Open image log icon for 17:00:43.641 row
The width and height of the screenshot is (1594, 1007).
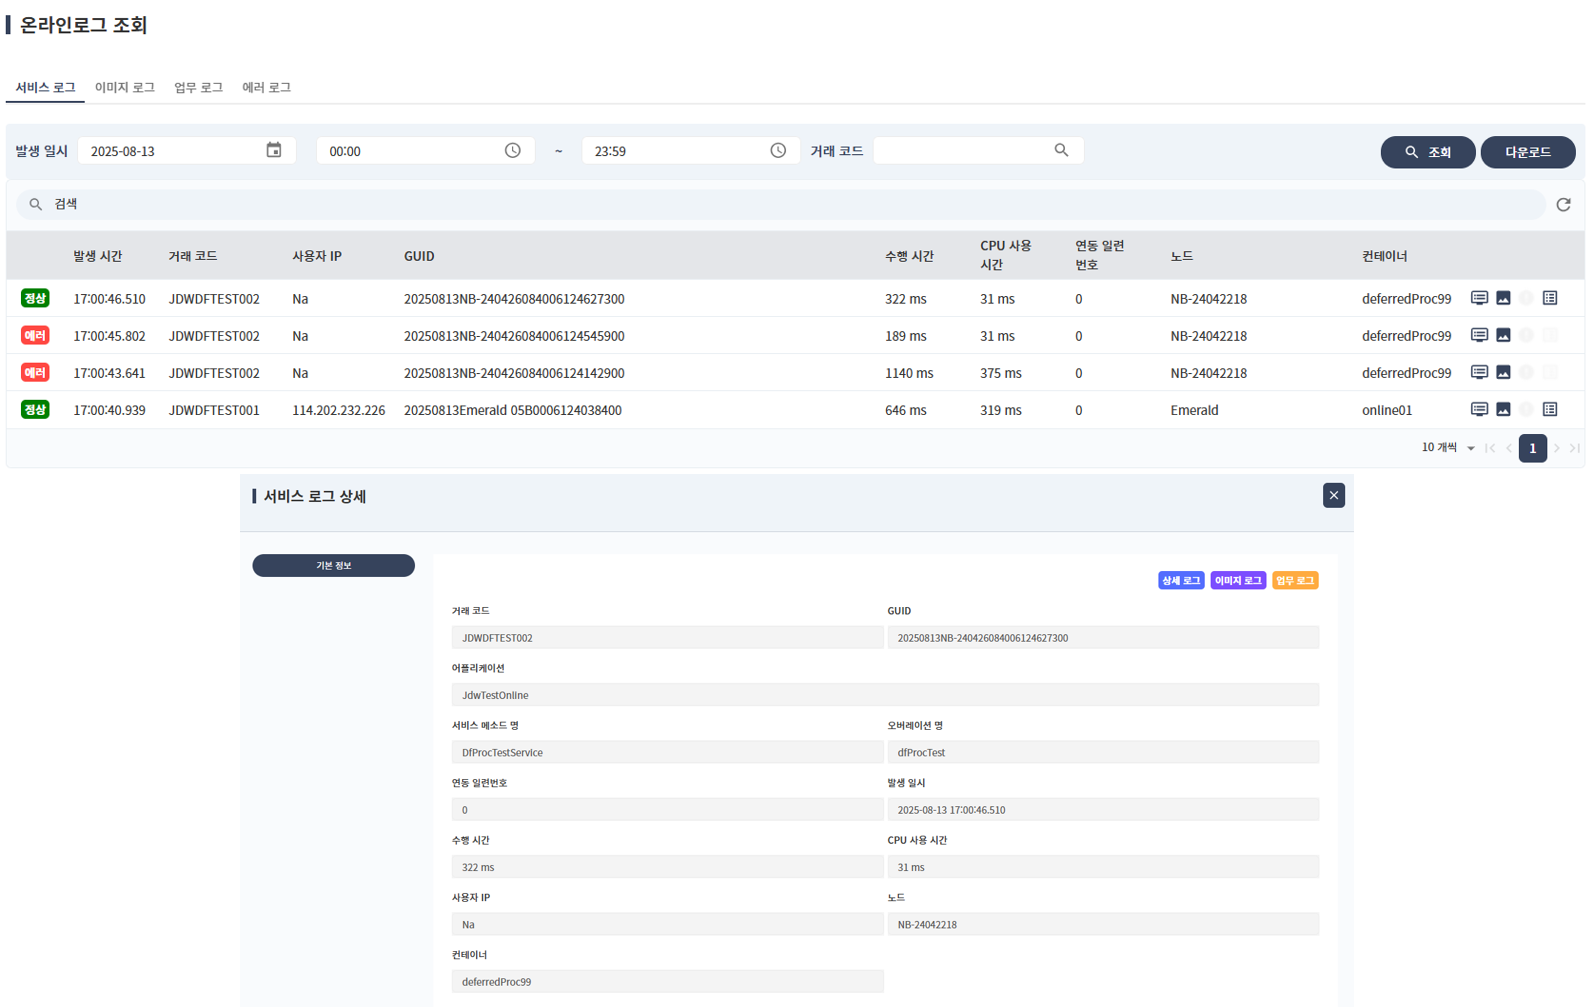pos(1503,372)
